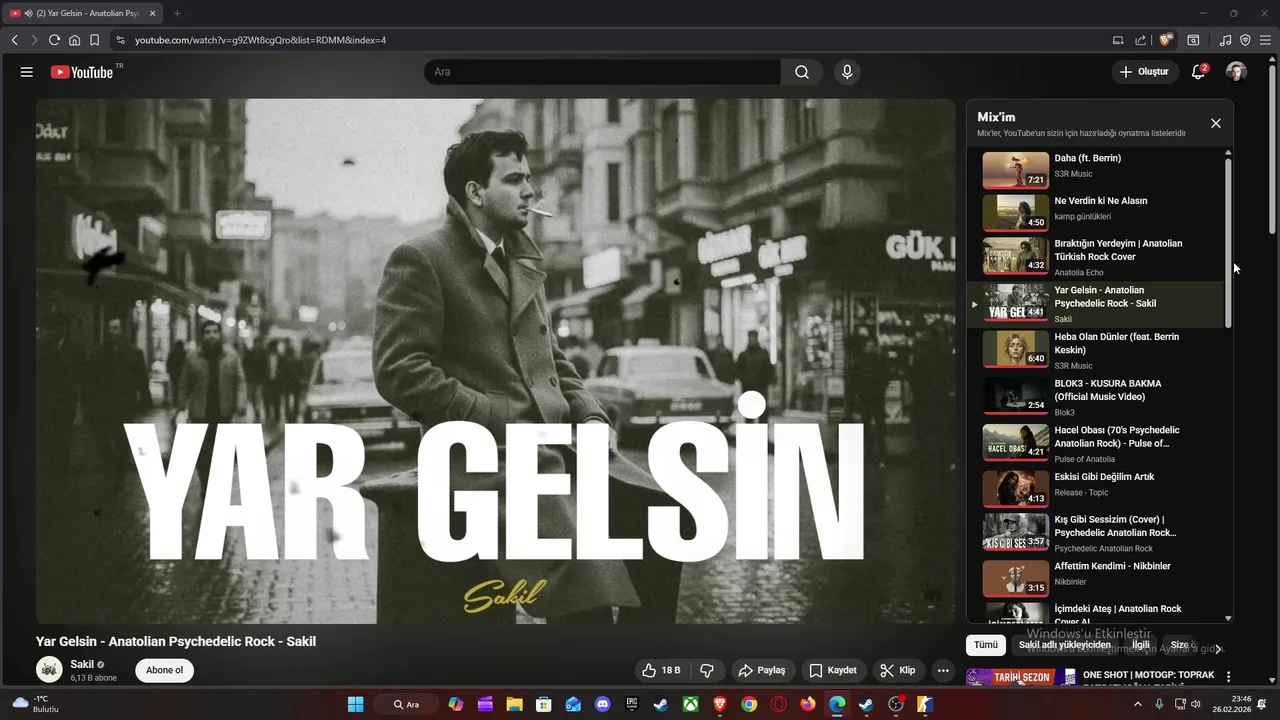Play Eskisi Gibi Değilim Artık
The height and width of the screenshot is (720, 1280).
click(x=1095, y=488)
